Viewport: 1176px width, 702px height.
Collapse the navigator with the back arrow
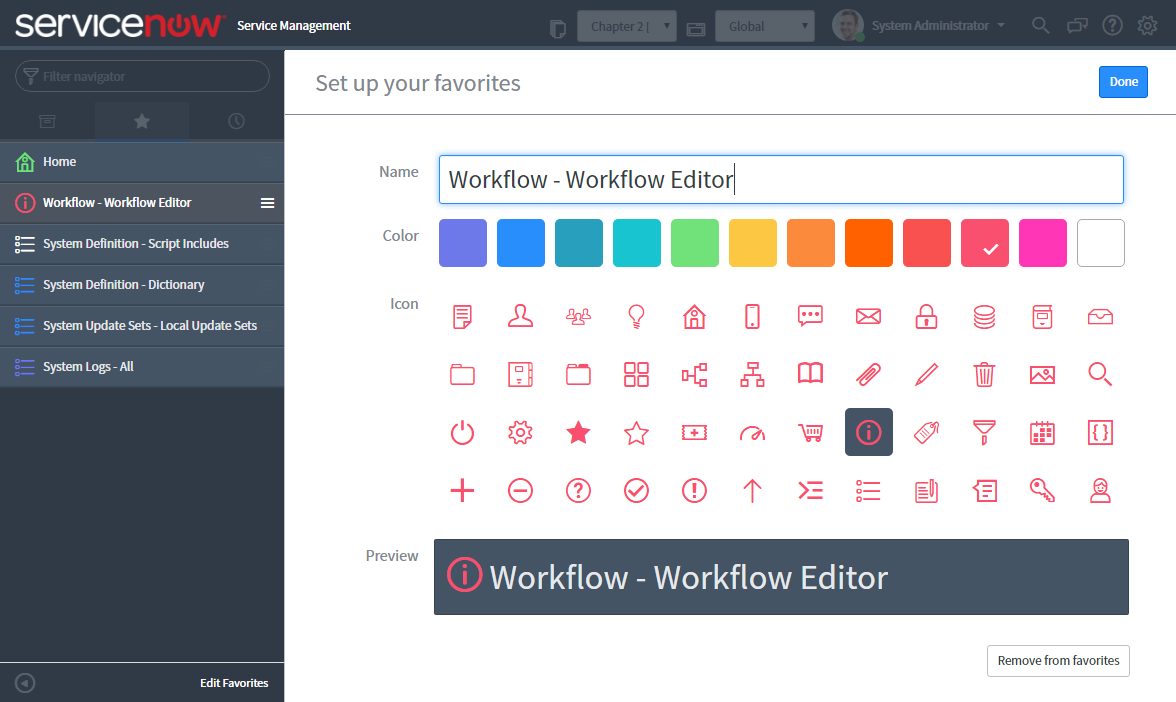[25, 683]
